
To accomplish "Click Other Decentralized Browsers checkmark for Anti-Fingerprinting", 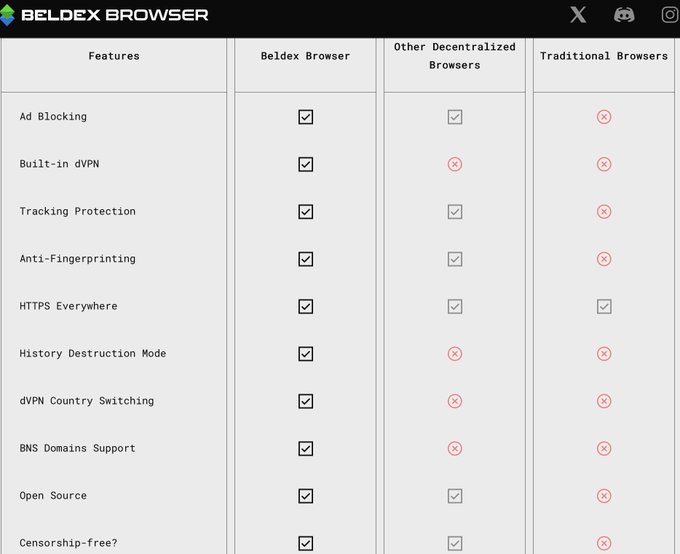I will [x=455, y=259].
